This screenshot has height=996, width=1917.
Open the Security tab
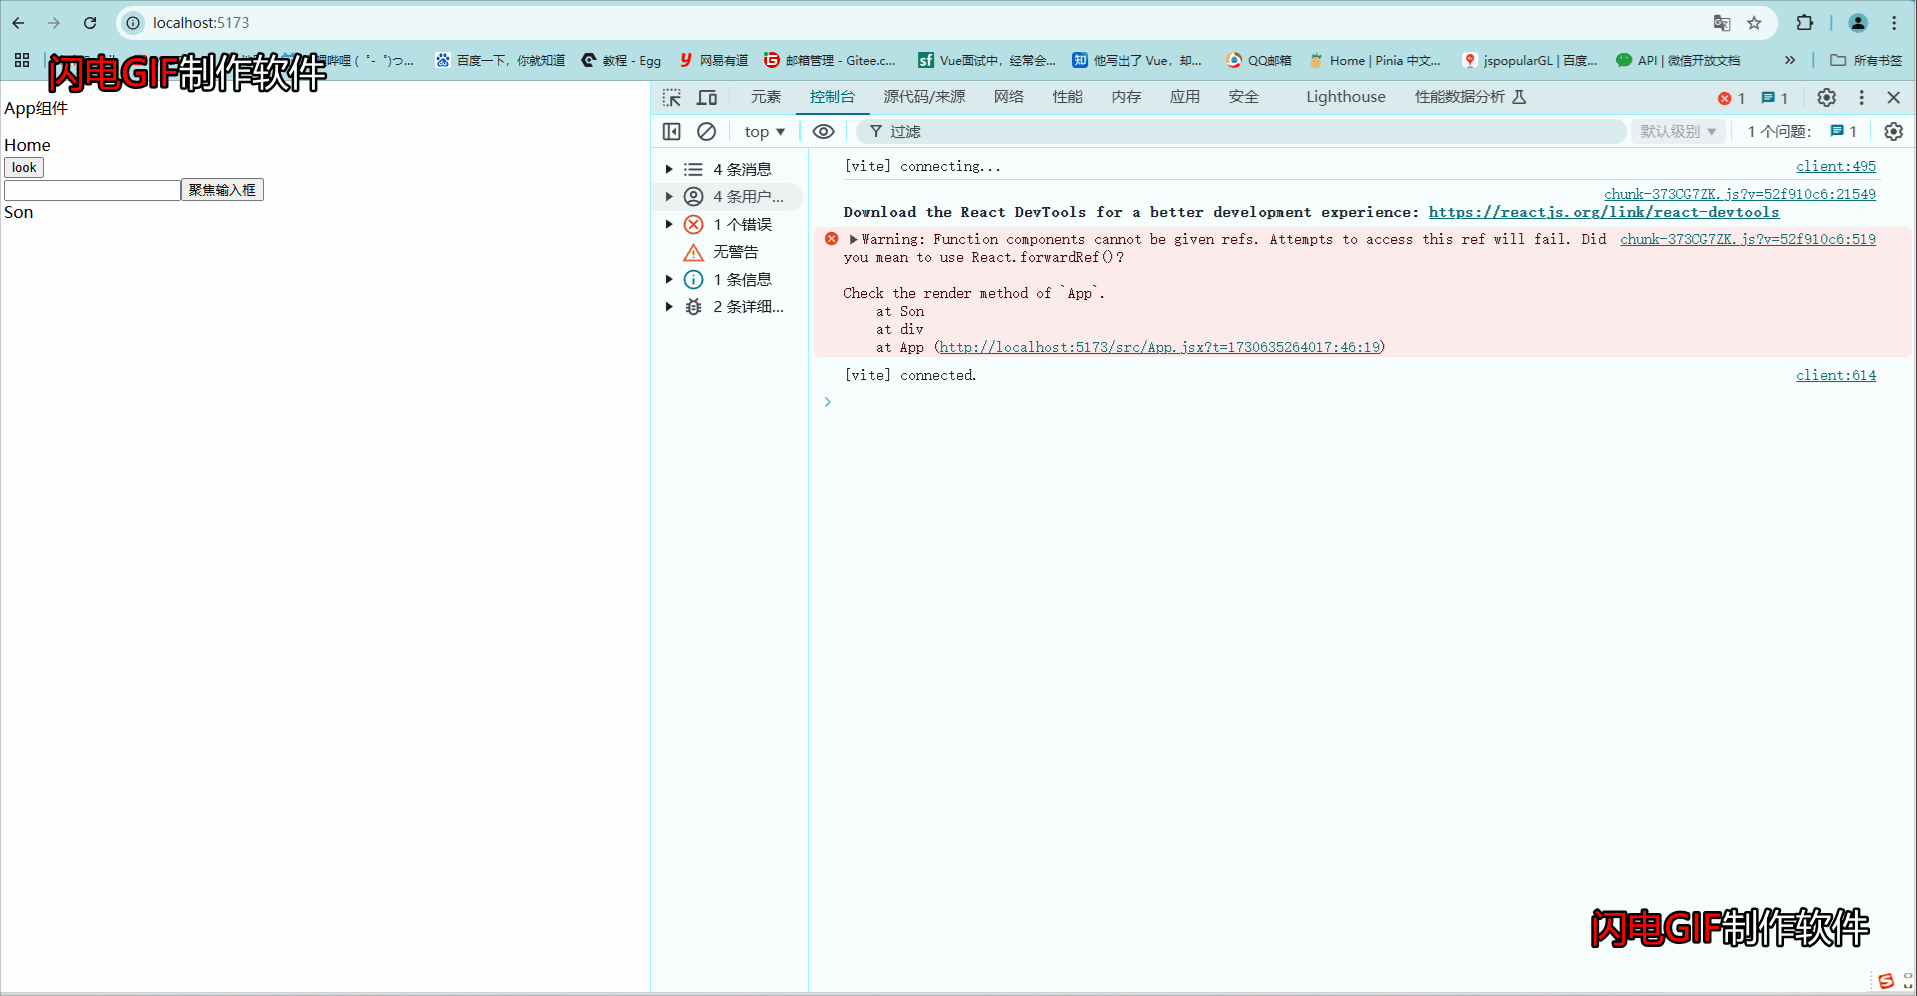[1244, 97]
